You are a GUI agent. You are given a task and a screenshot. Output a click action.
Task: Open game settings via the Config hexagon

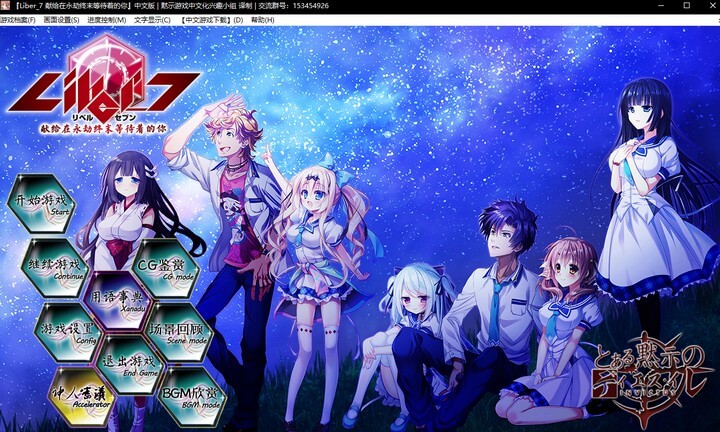pyautogui.click(x=68, y=332)
